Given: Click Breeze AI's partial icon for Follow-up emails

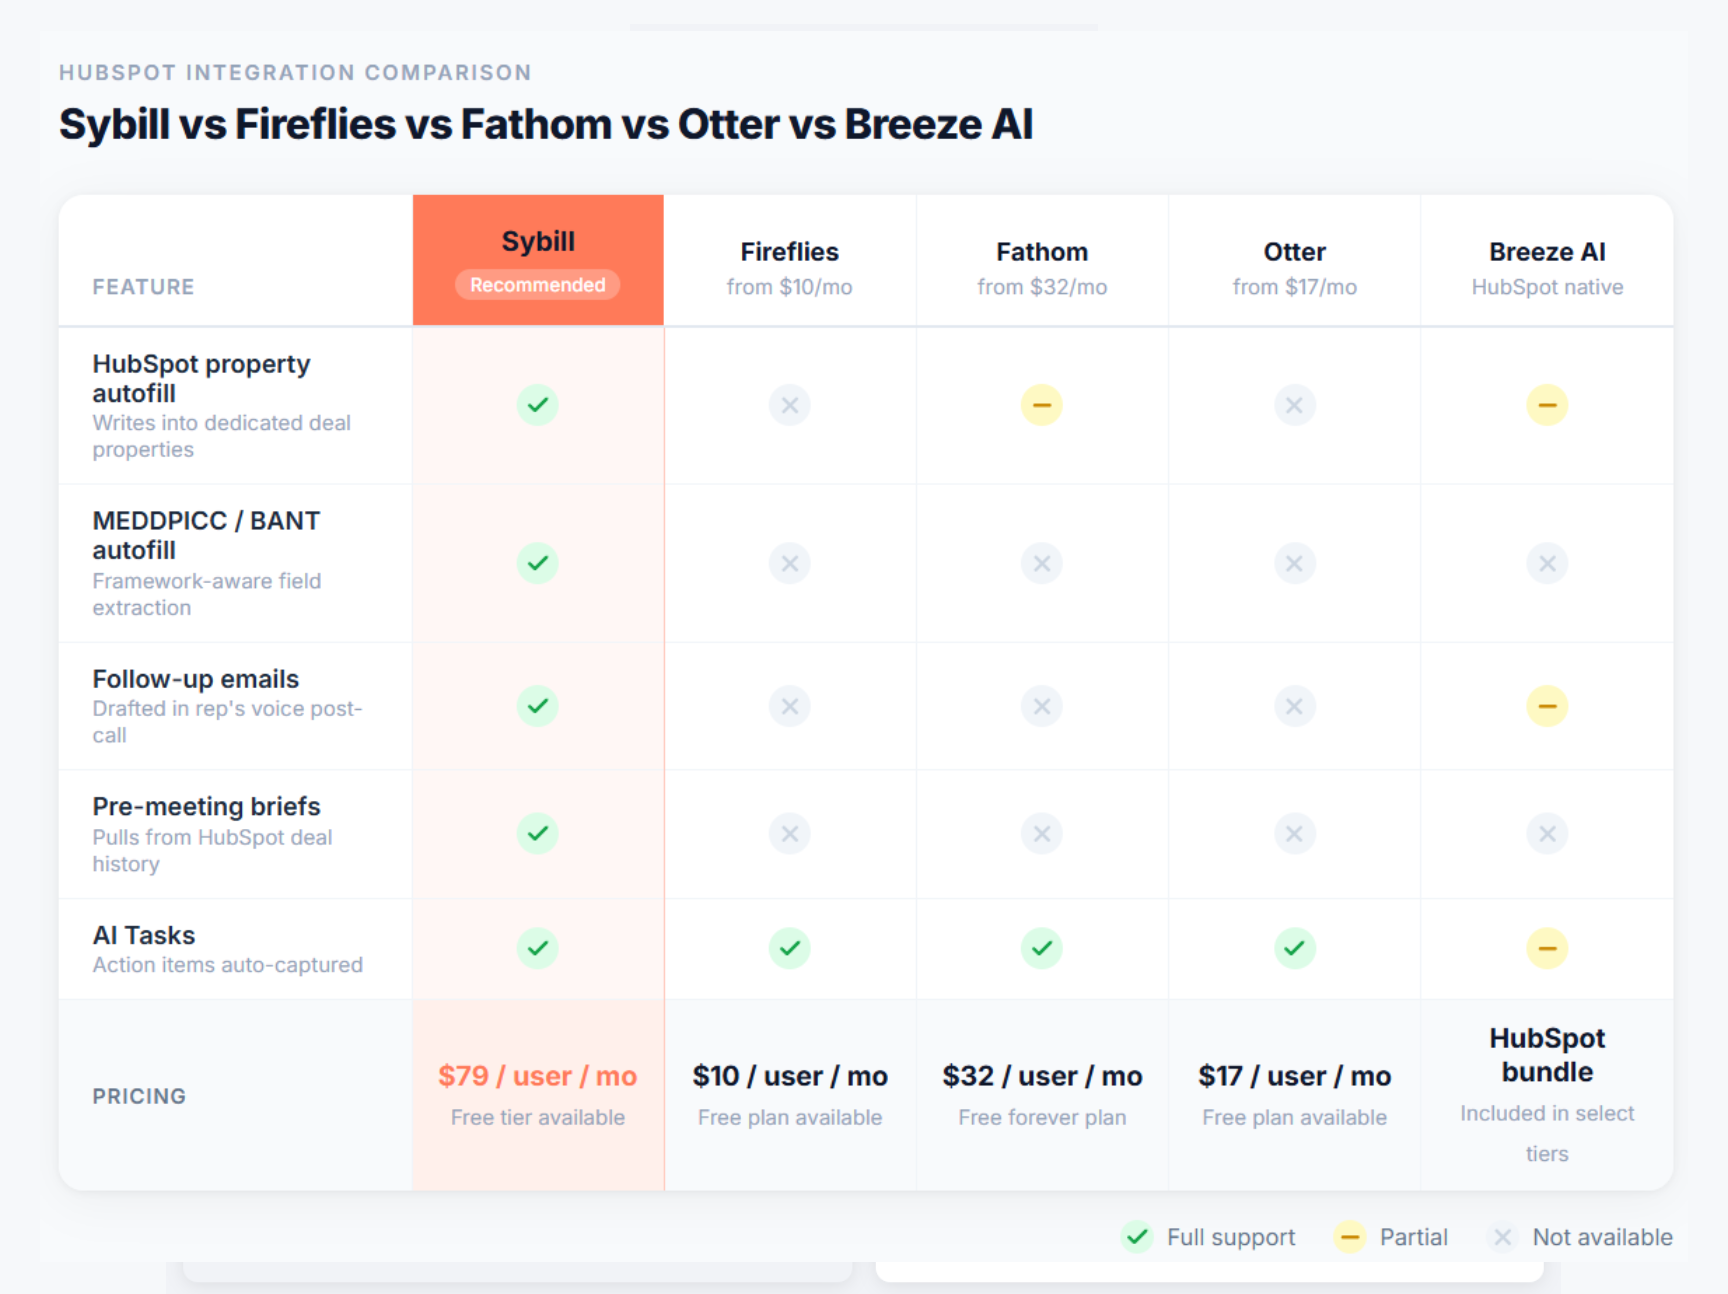Looking at the screenshot, I should [x=1547, y=706].
